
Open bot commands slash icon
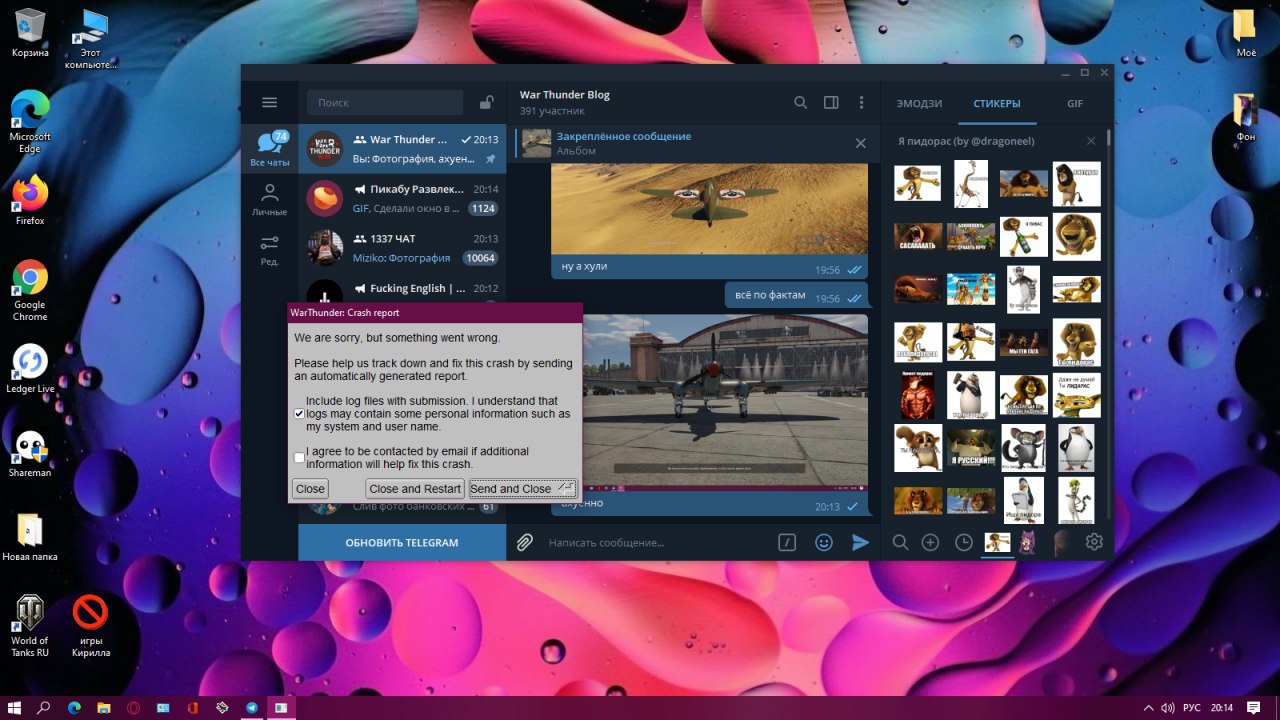pos(787,542)
